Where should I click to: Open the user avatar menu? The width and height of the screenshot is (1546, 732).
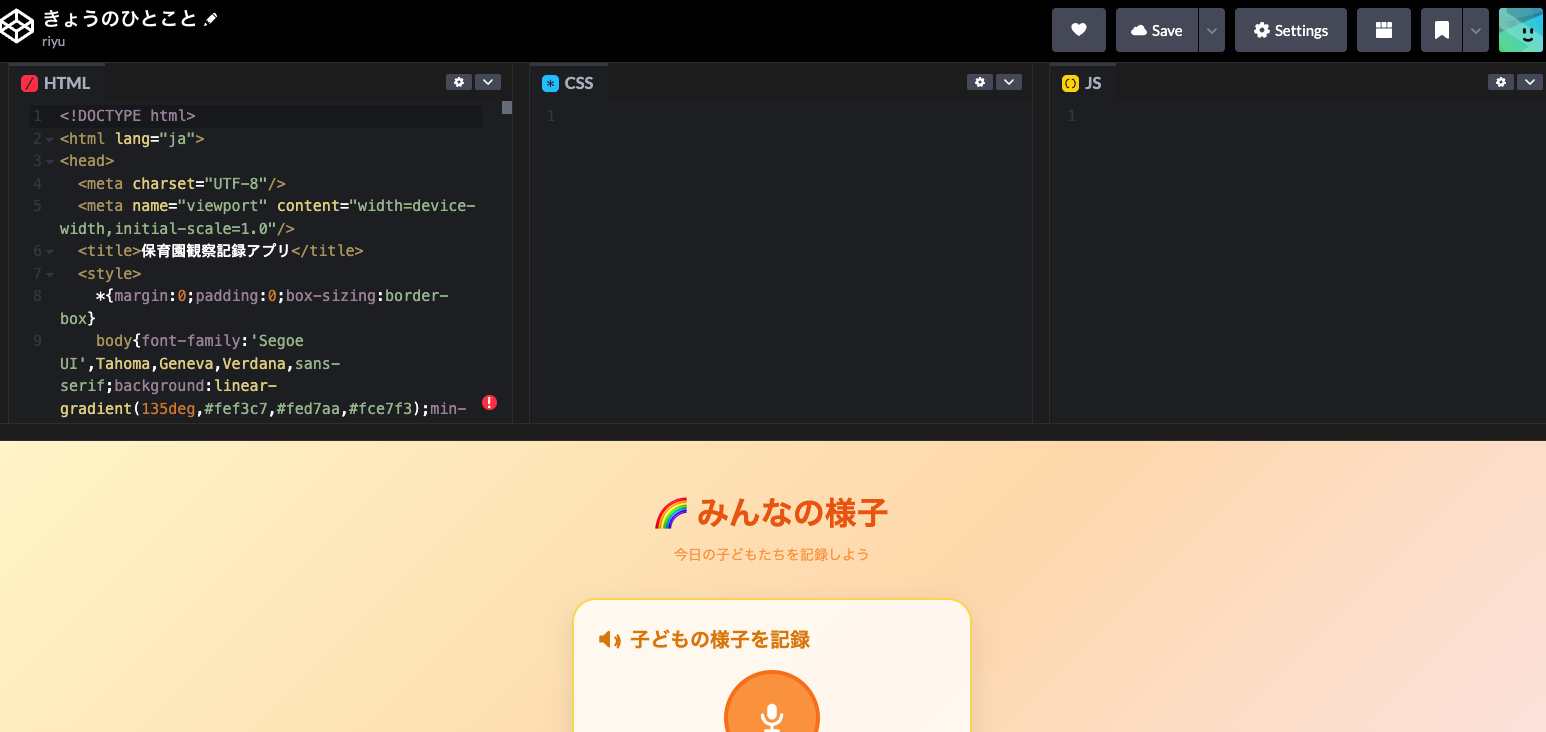coord(1521,30)
